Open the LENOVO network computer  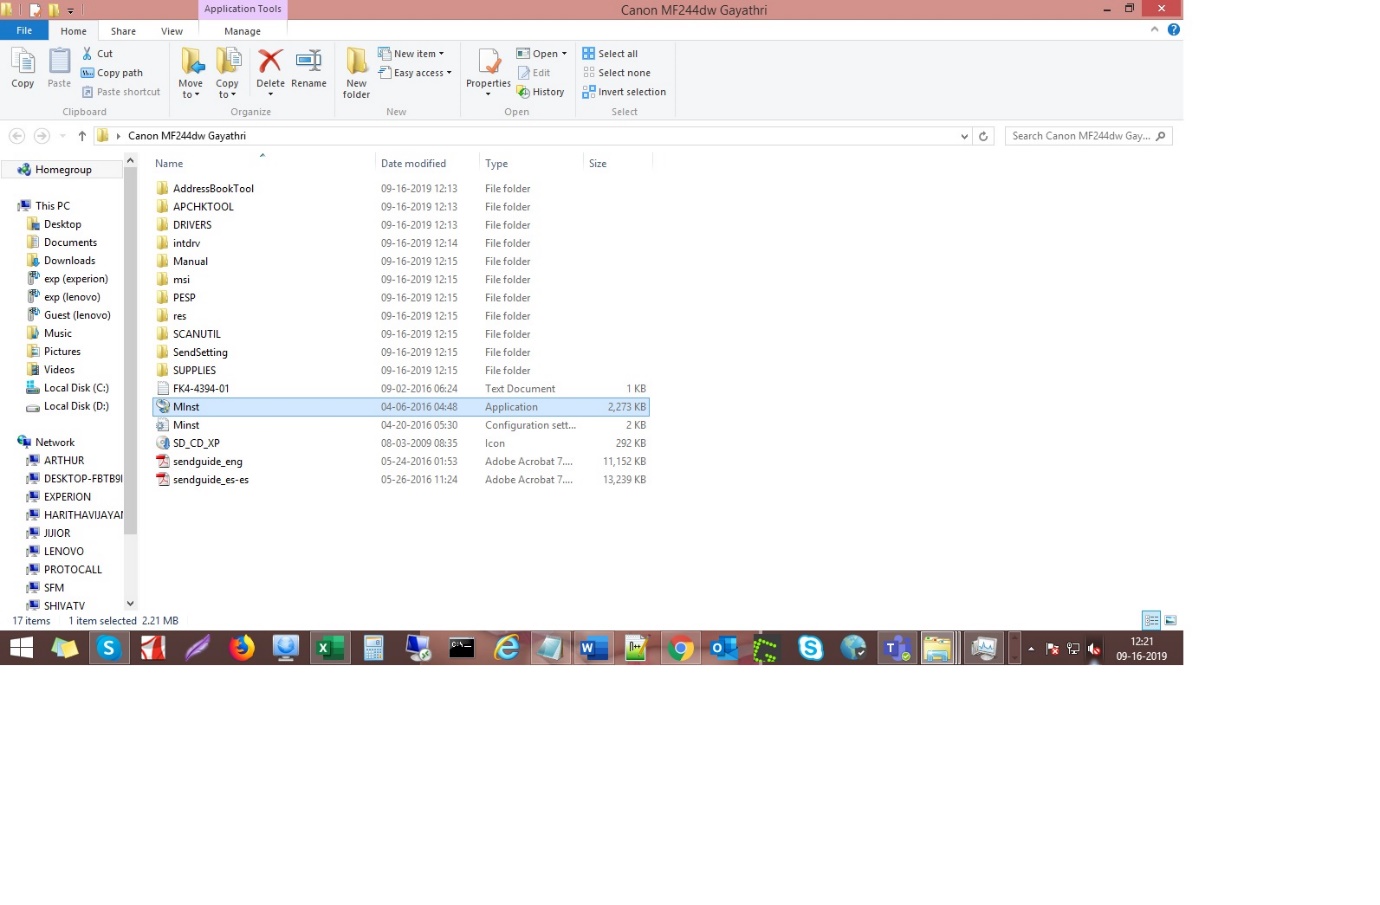[63, 552]
